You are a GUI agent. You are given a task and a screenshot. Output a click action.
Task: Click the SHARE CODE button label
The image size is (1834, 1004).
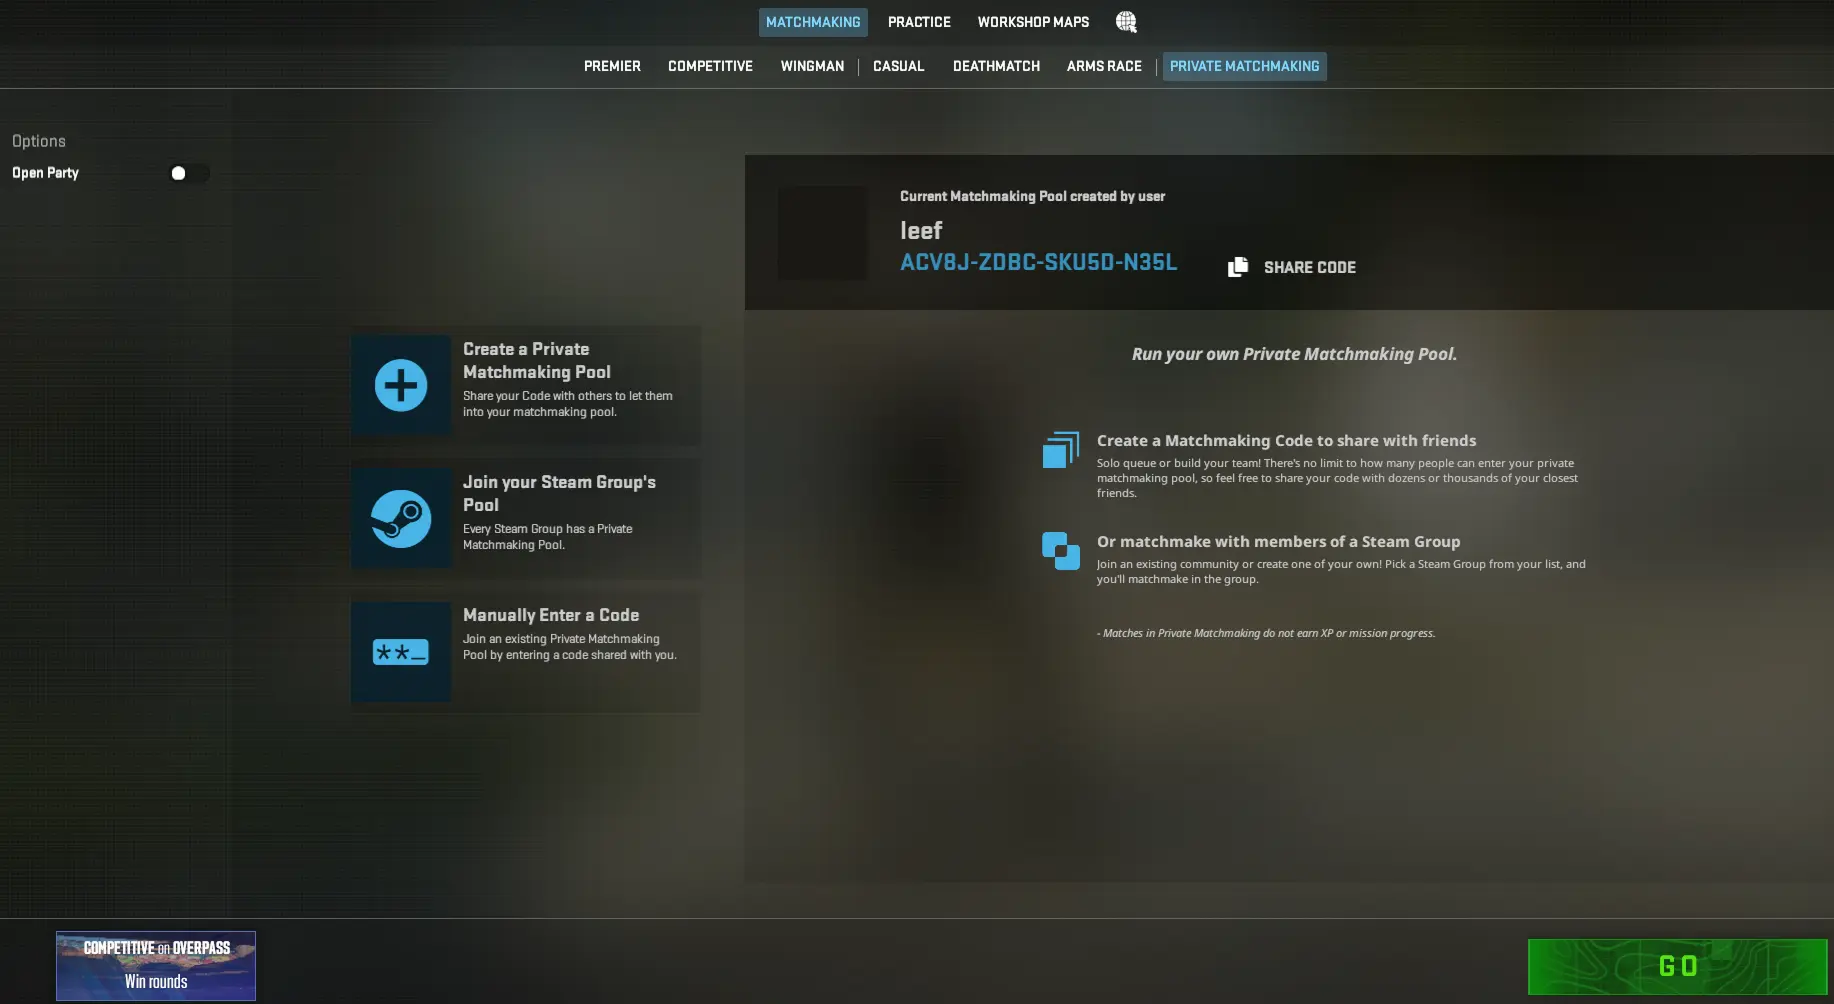click(x=1309, y=267)
